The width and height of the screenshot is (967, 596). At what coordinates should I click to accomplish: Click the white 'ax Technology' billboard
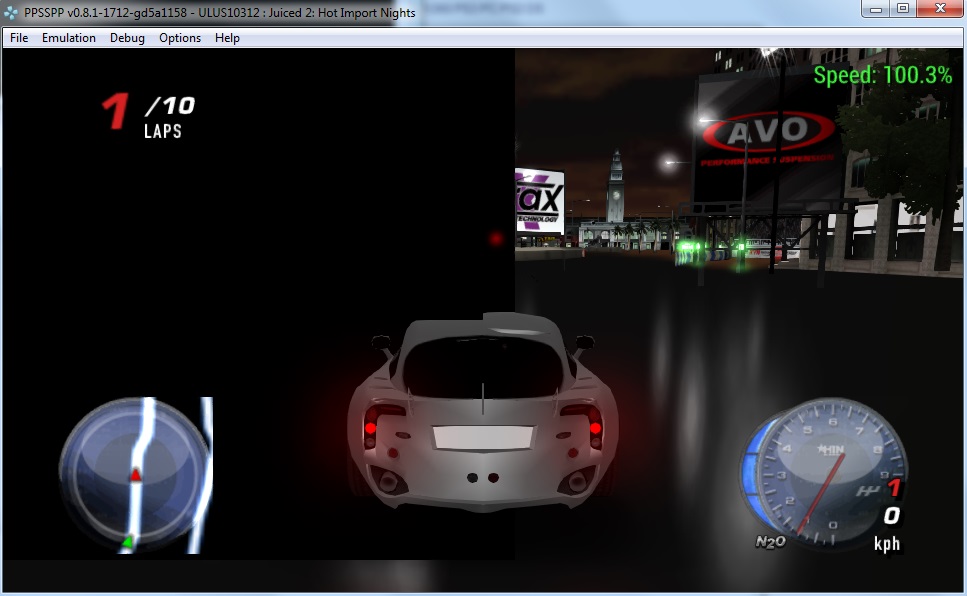point(540,201)
